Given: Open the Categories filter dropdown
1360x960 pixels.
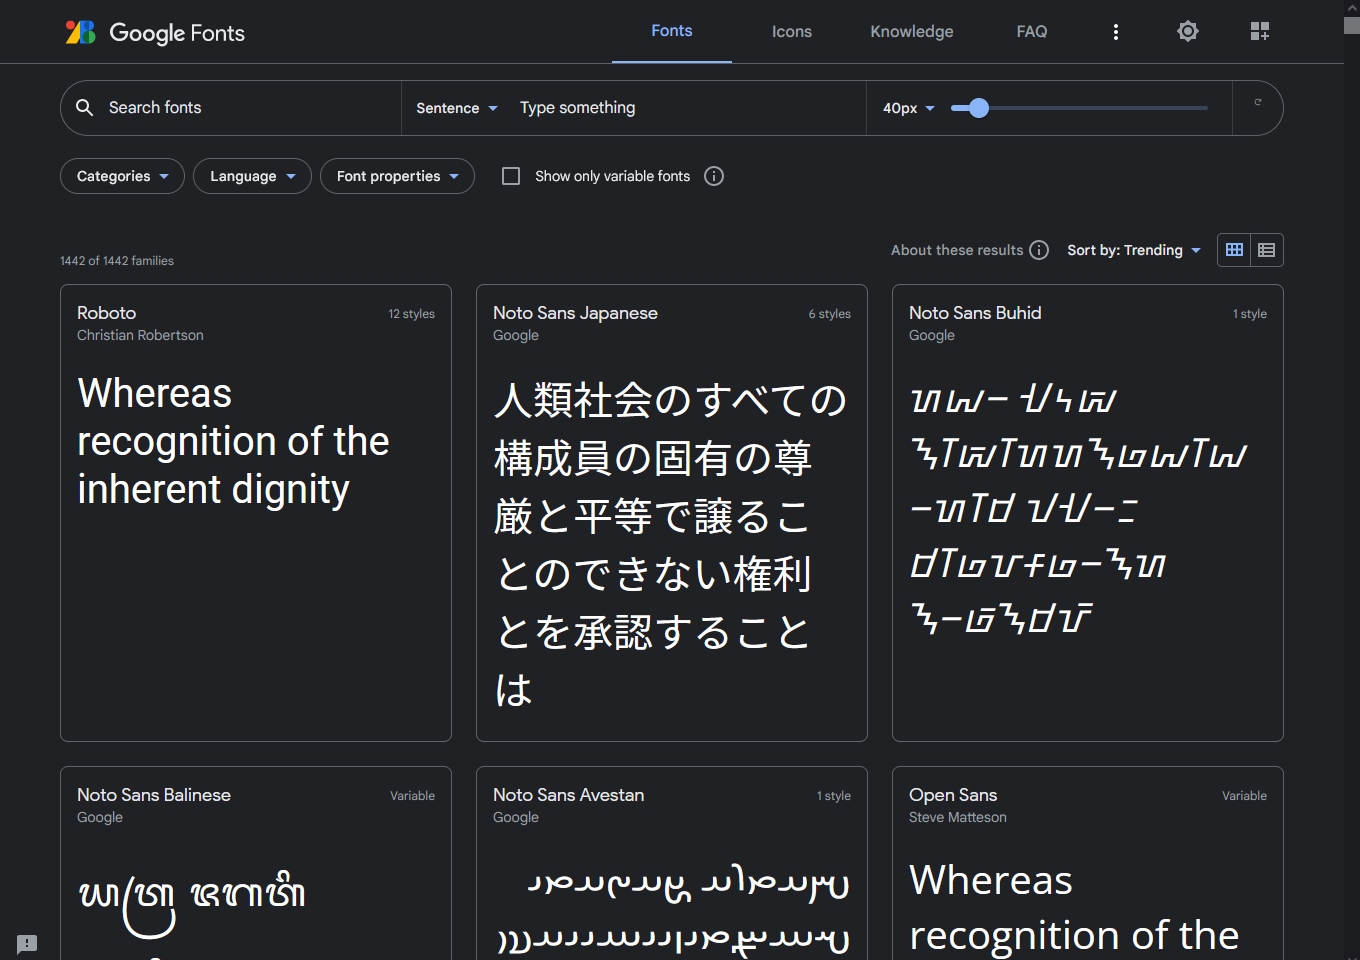Looking at the screenshot, I should [122, 176].
